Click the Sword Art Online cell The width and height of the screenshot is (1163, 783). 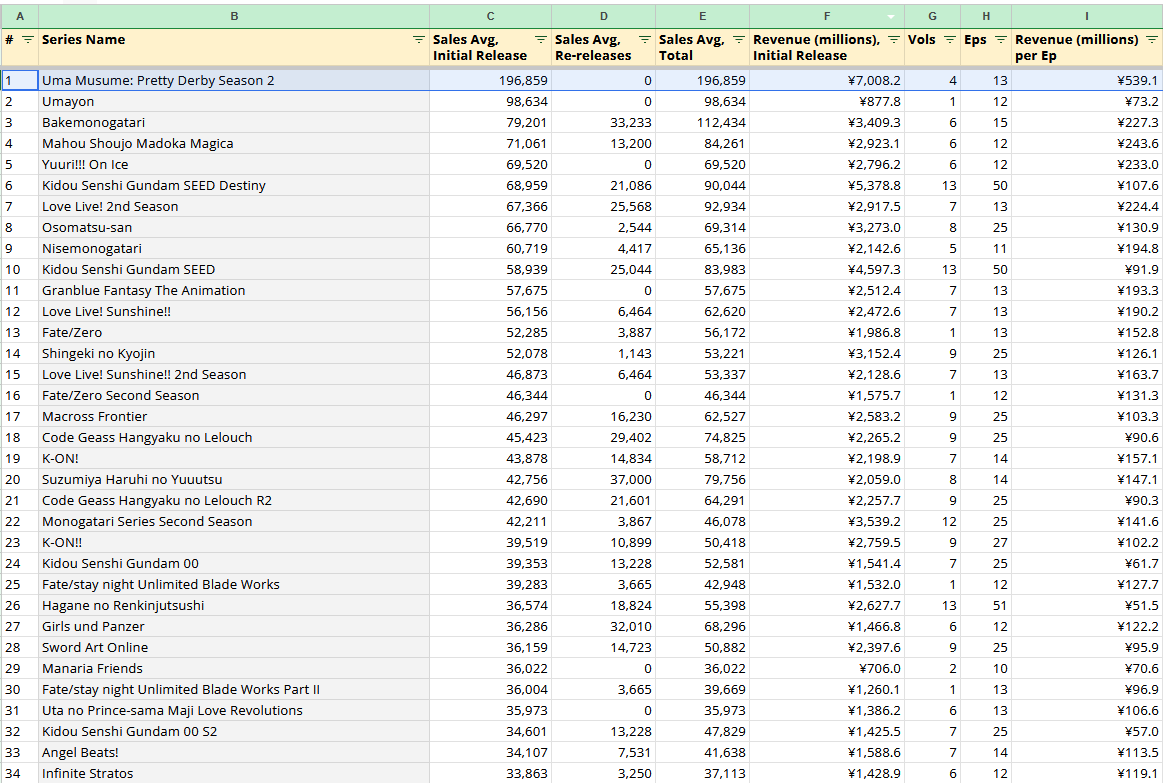coord(234,647)
